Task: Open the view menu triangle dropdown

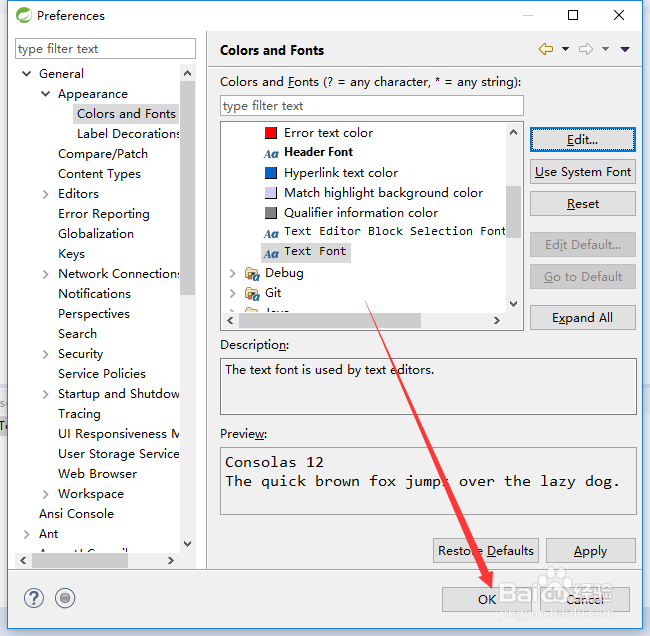Action: (x=625, y=49)
